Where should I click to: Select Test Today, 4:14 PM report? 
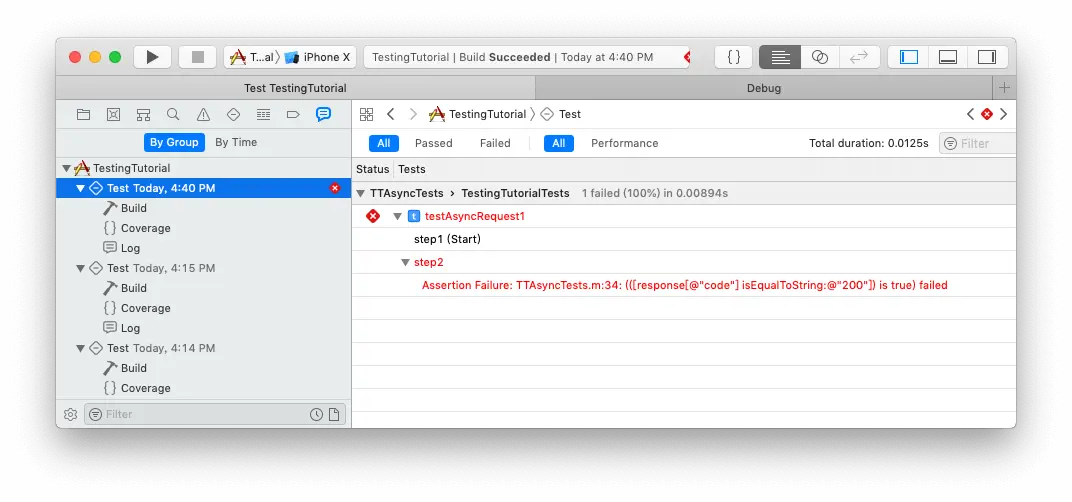click(204, 348)
